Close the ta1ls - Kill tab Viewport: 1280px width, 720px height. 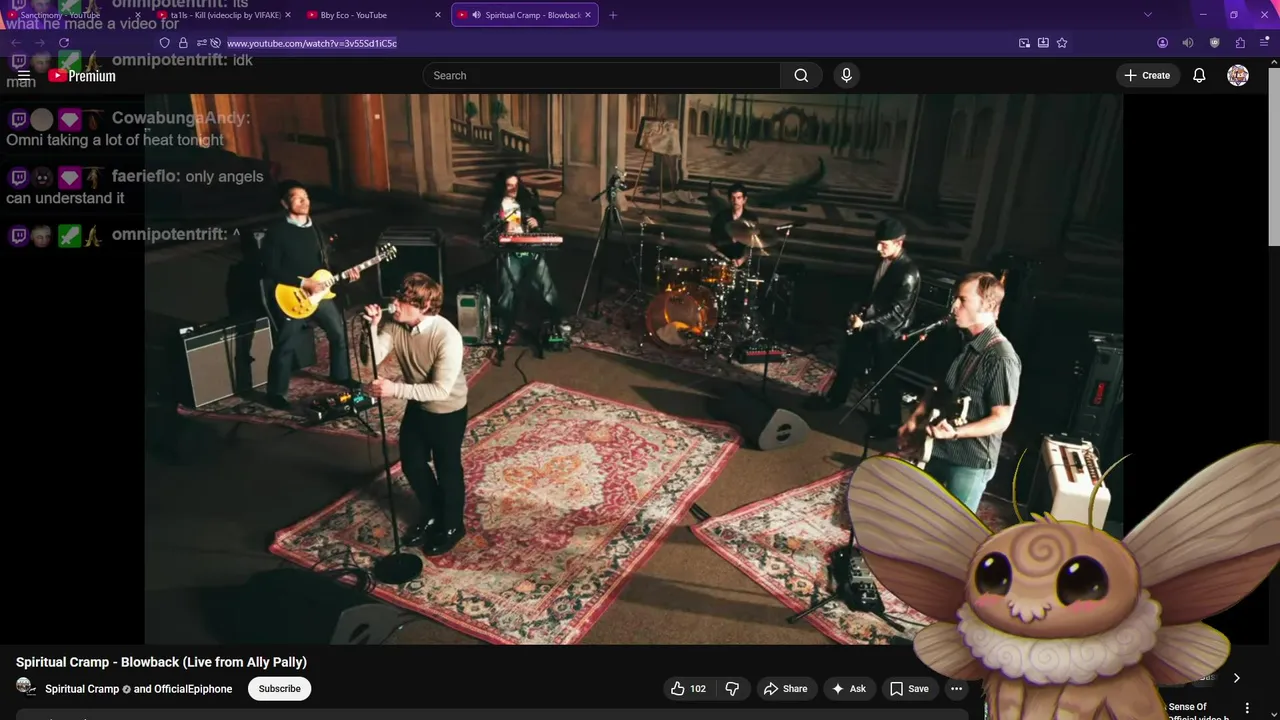point(288,15)
